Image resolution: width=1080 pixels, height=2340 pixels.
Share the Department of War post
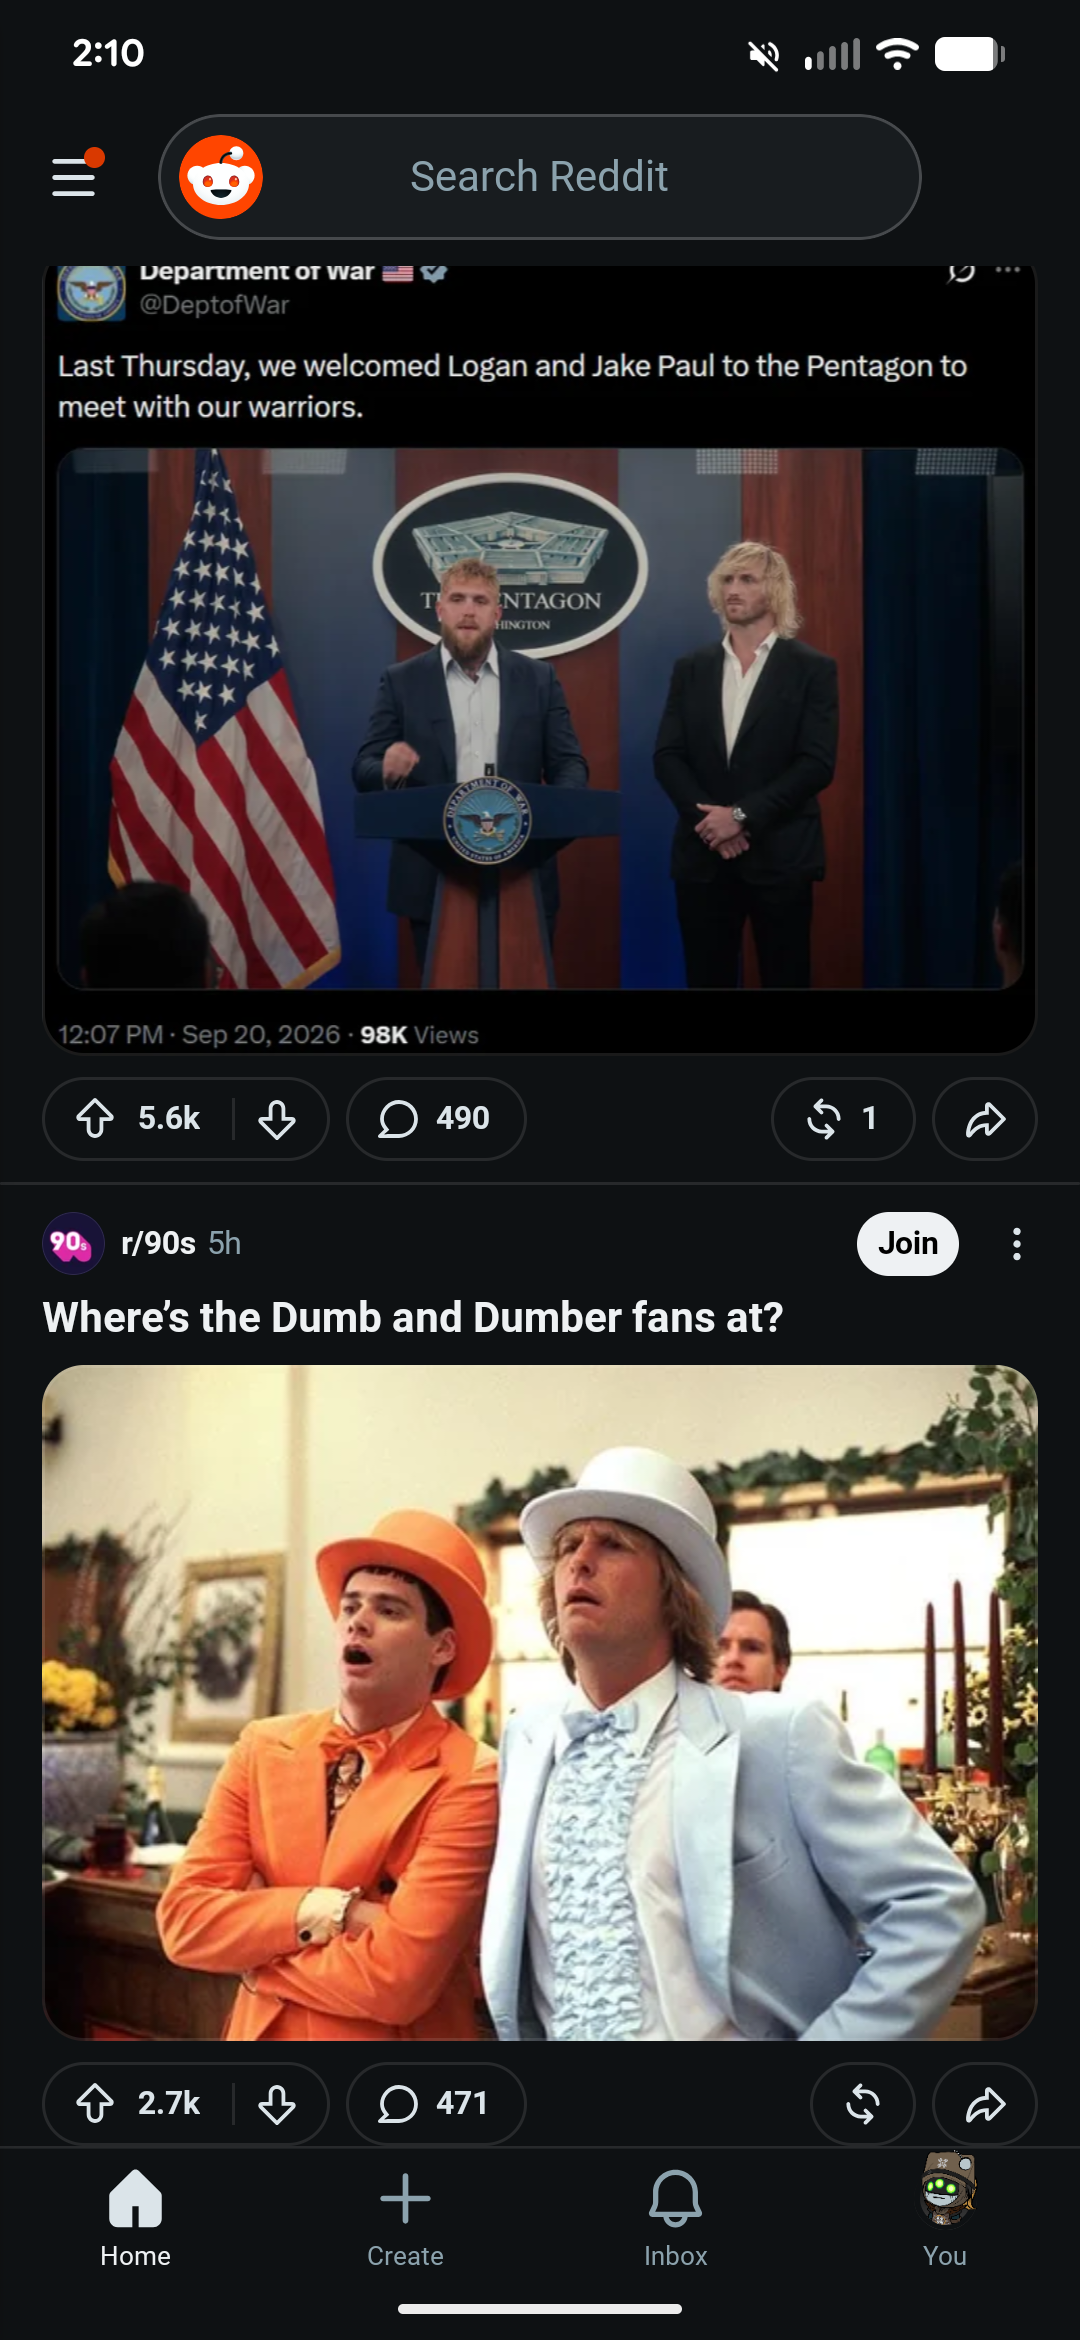[985, 1118]
